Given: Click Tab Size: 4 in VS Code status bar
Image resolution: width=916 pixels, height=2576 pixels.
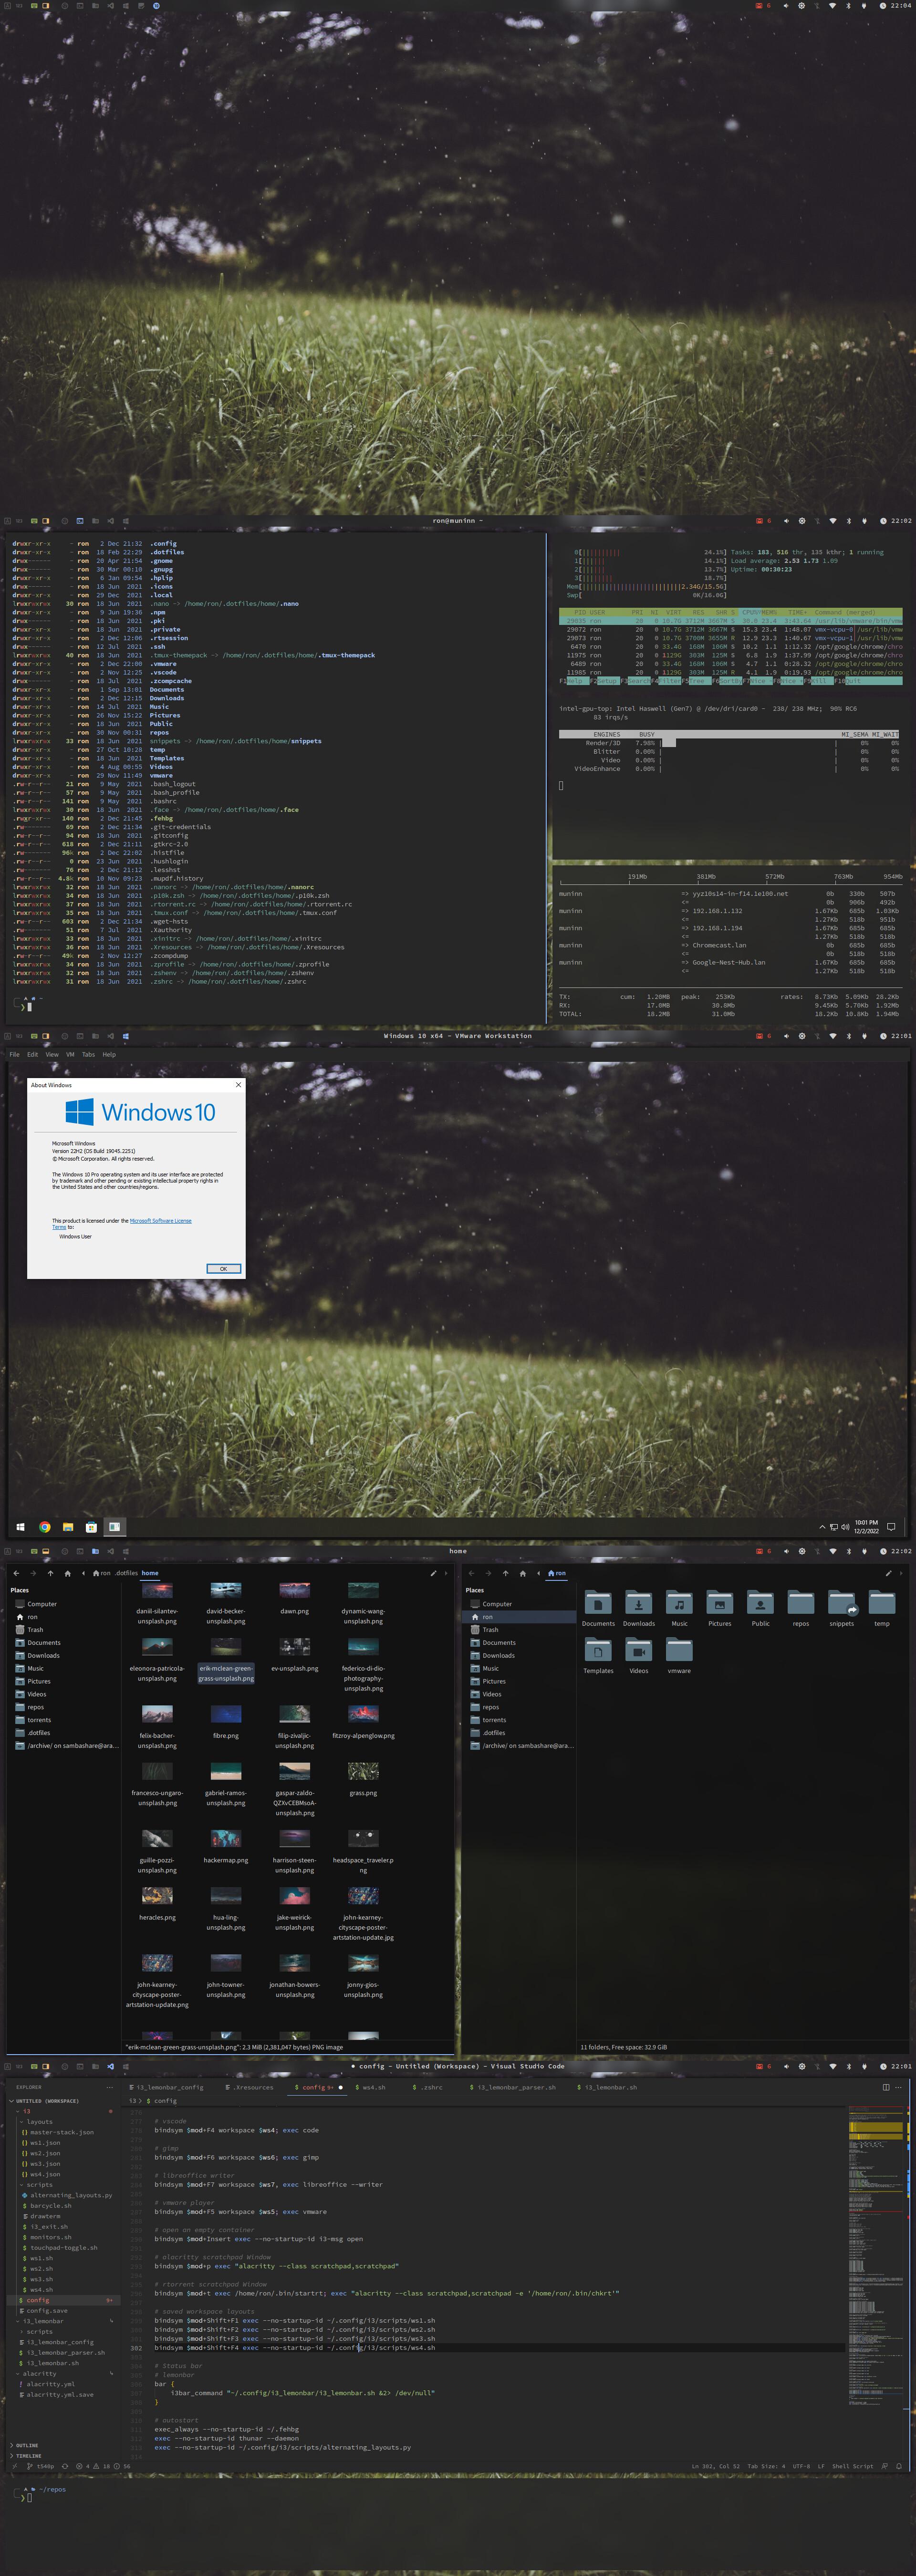Looking at the screenshot, I should [766, 2466].
